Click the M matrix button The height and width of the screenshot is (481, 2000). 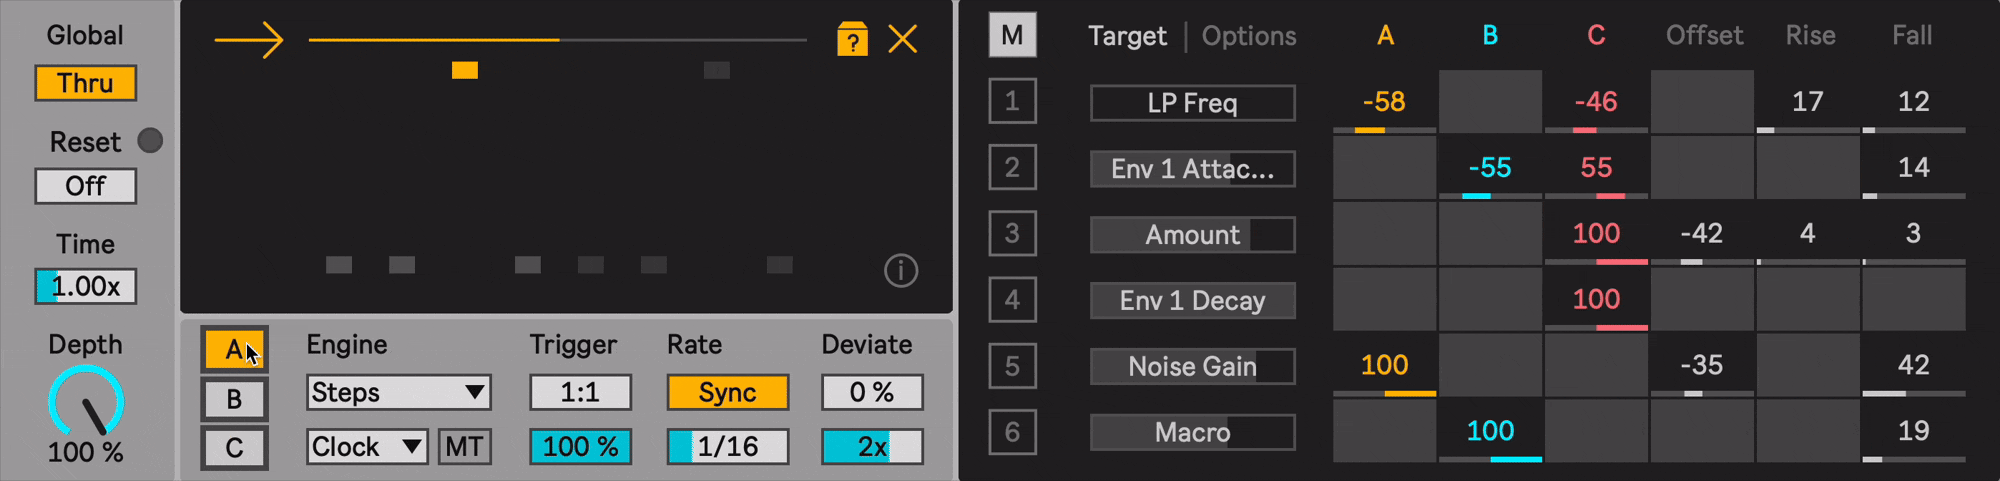1012,36
